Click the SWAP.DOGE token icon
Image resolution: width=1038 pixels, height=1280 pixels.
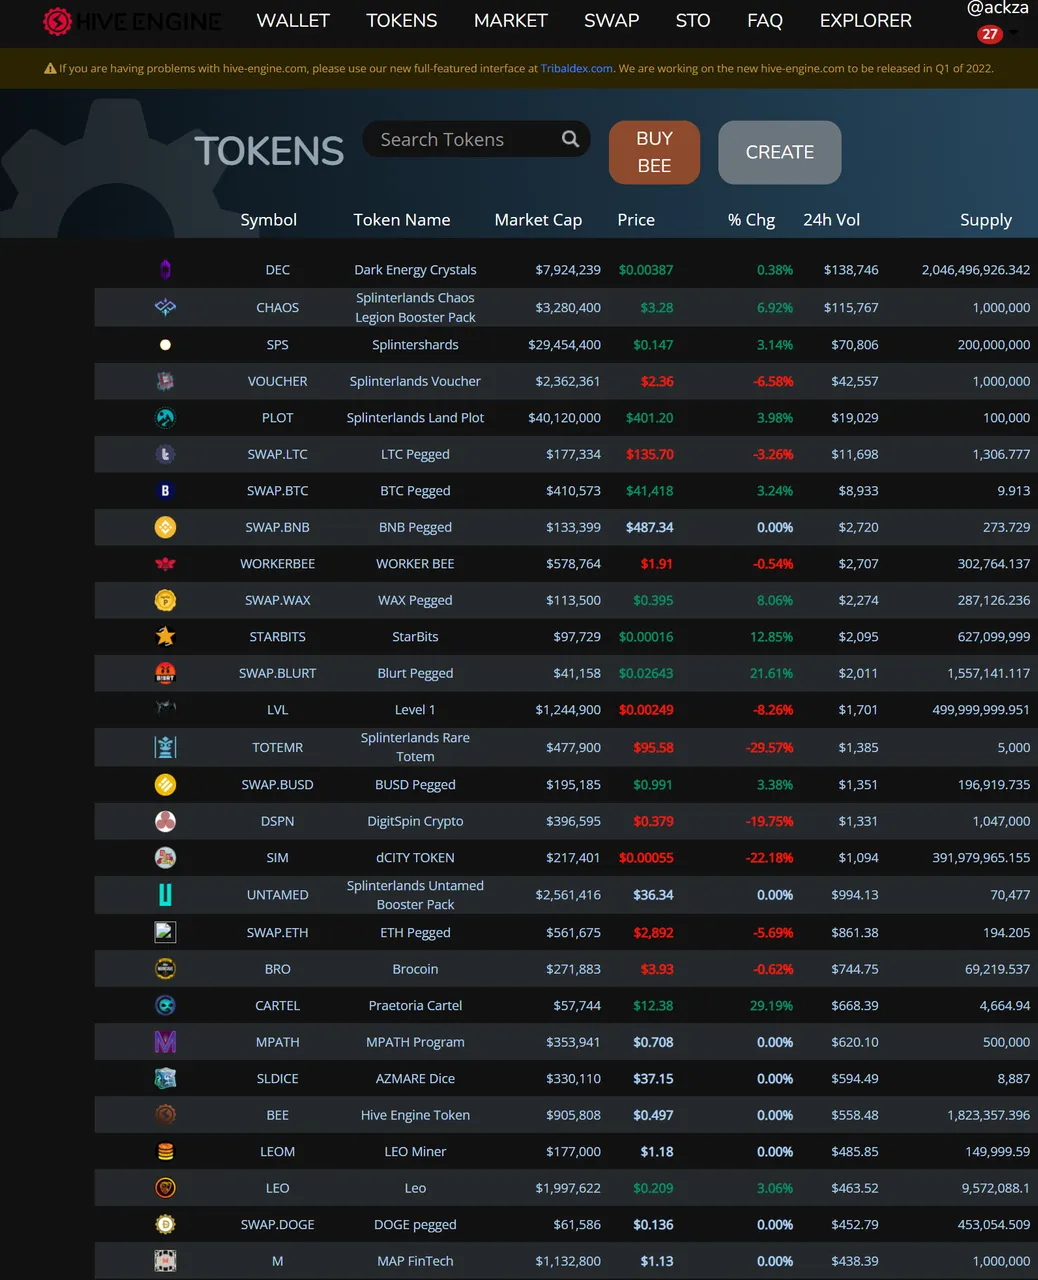[x=165, y=1224]
